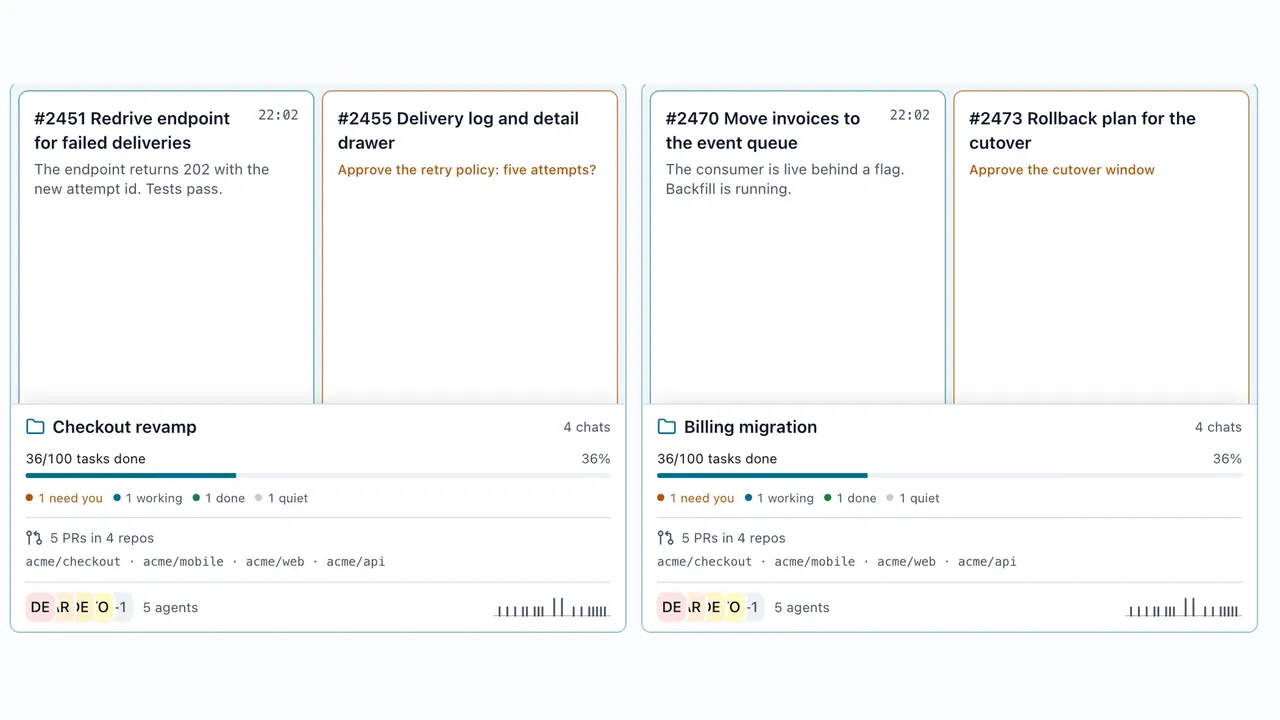1280x720 pixels.
Task: Click "1 done" status in Checkout revamp
Action: [219, 498]
